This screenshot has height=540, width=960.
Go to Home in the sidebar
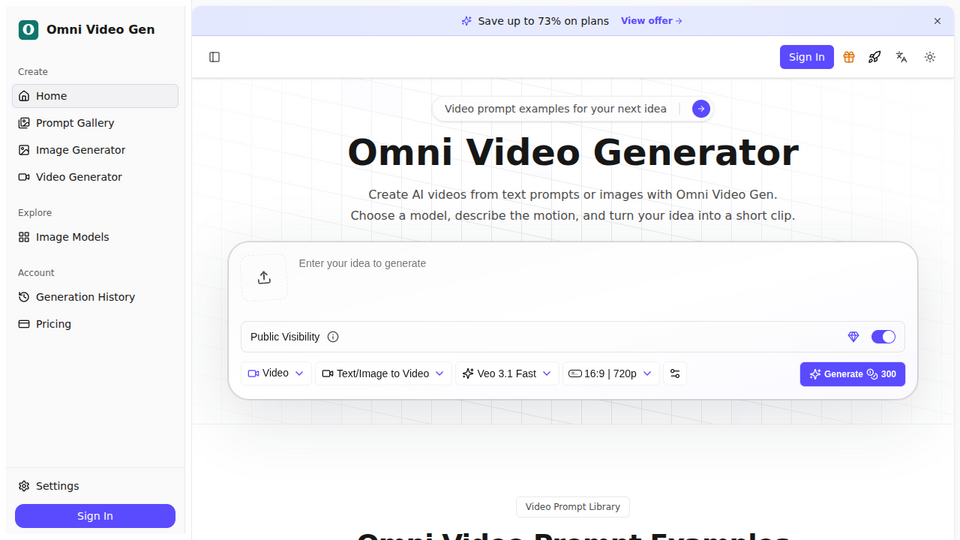pyautogui.click(x=95, y=96)
